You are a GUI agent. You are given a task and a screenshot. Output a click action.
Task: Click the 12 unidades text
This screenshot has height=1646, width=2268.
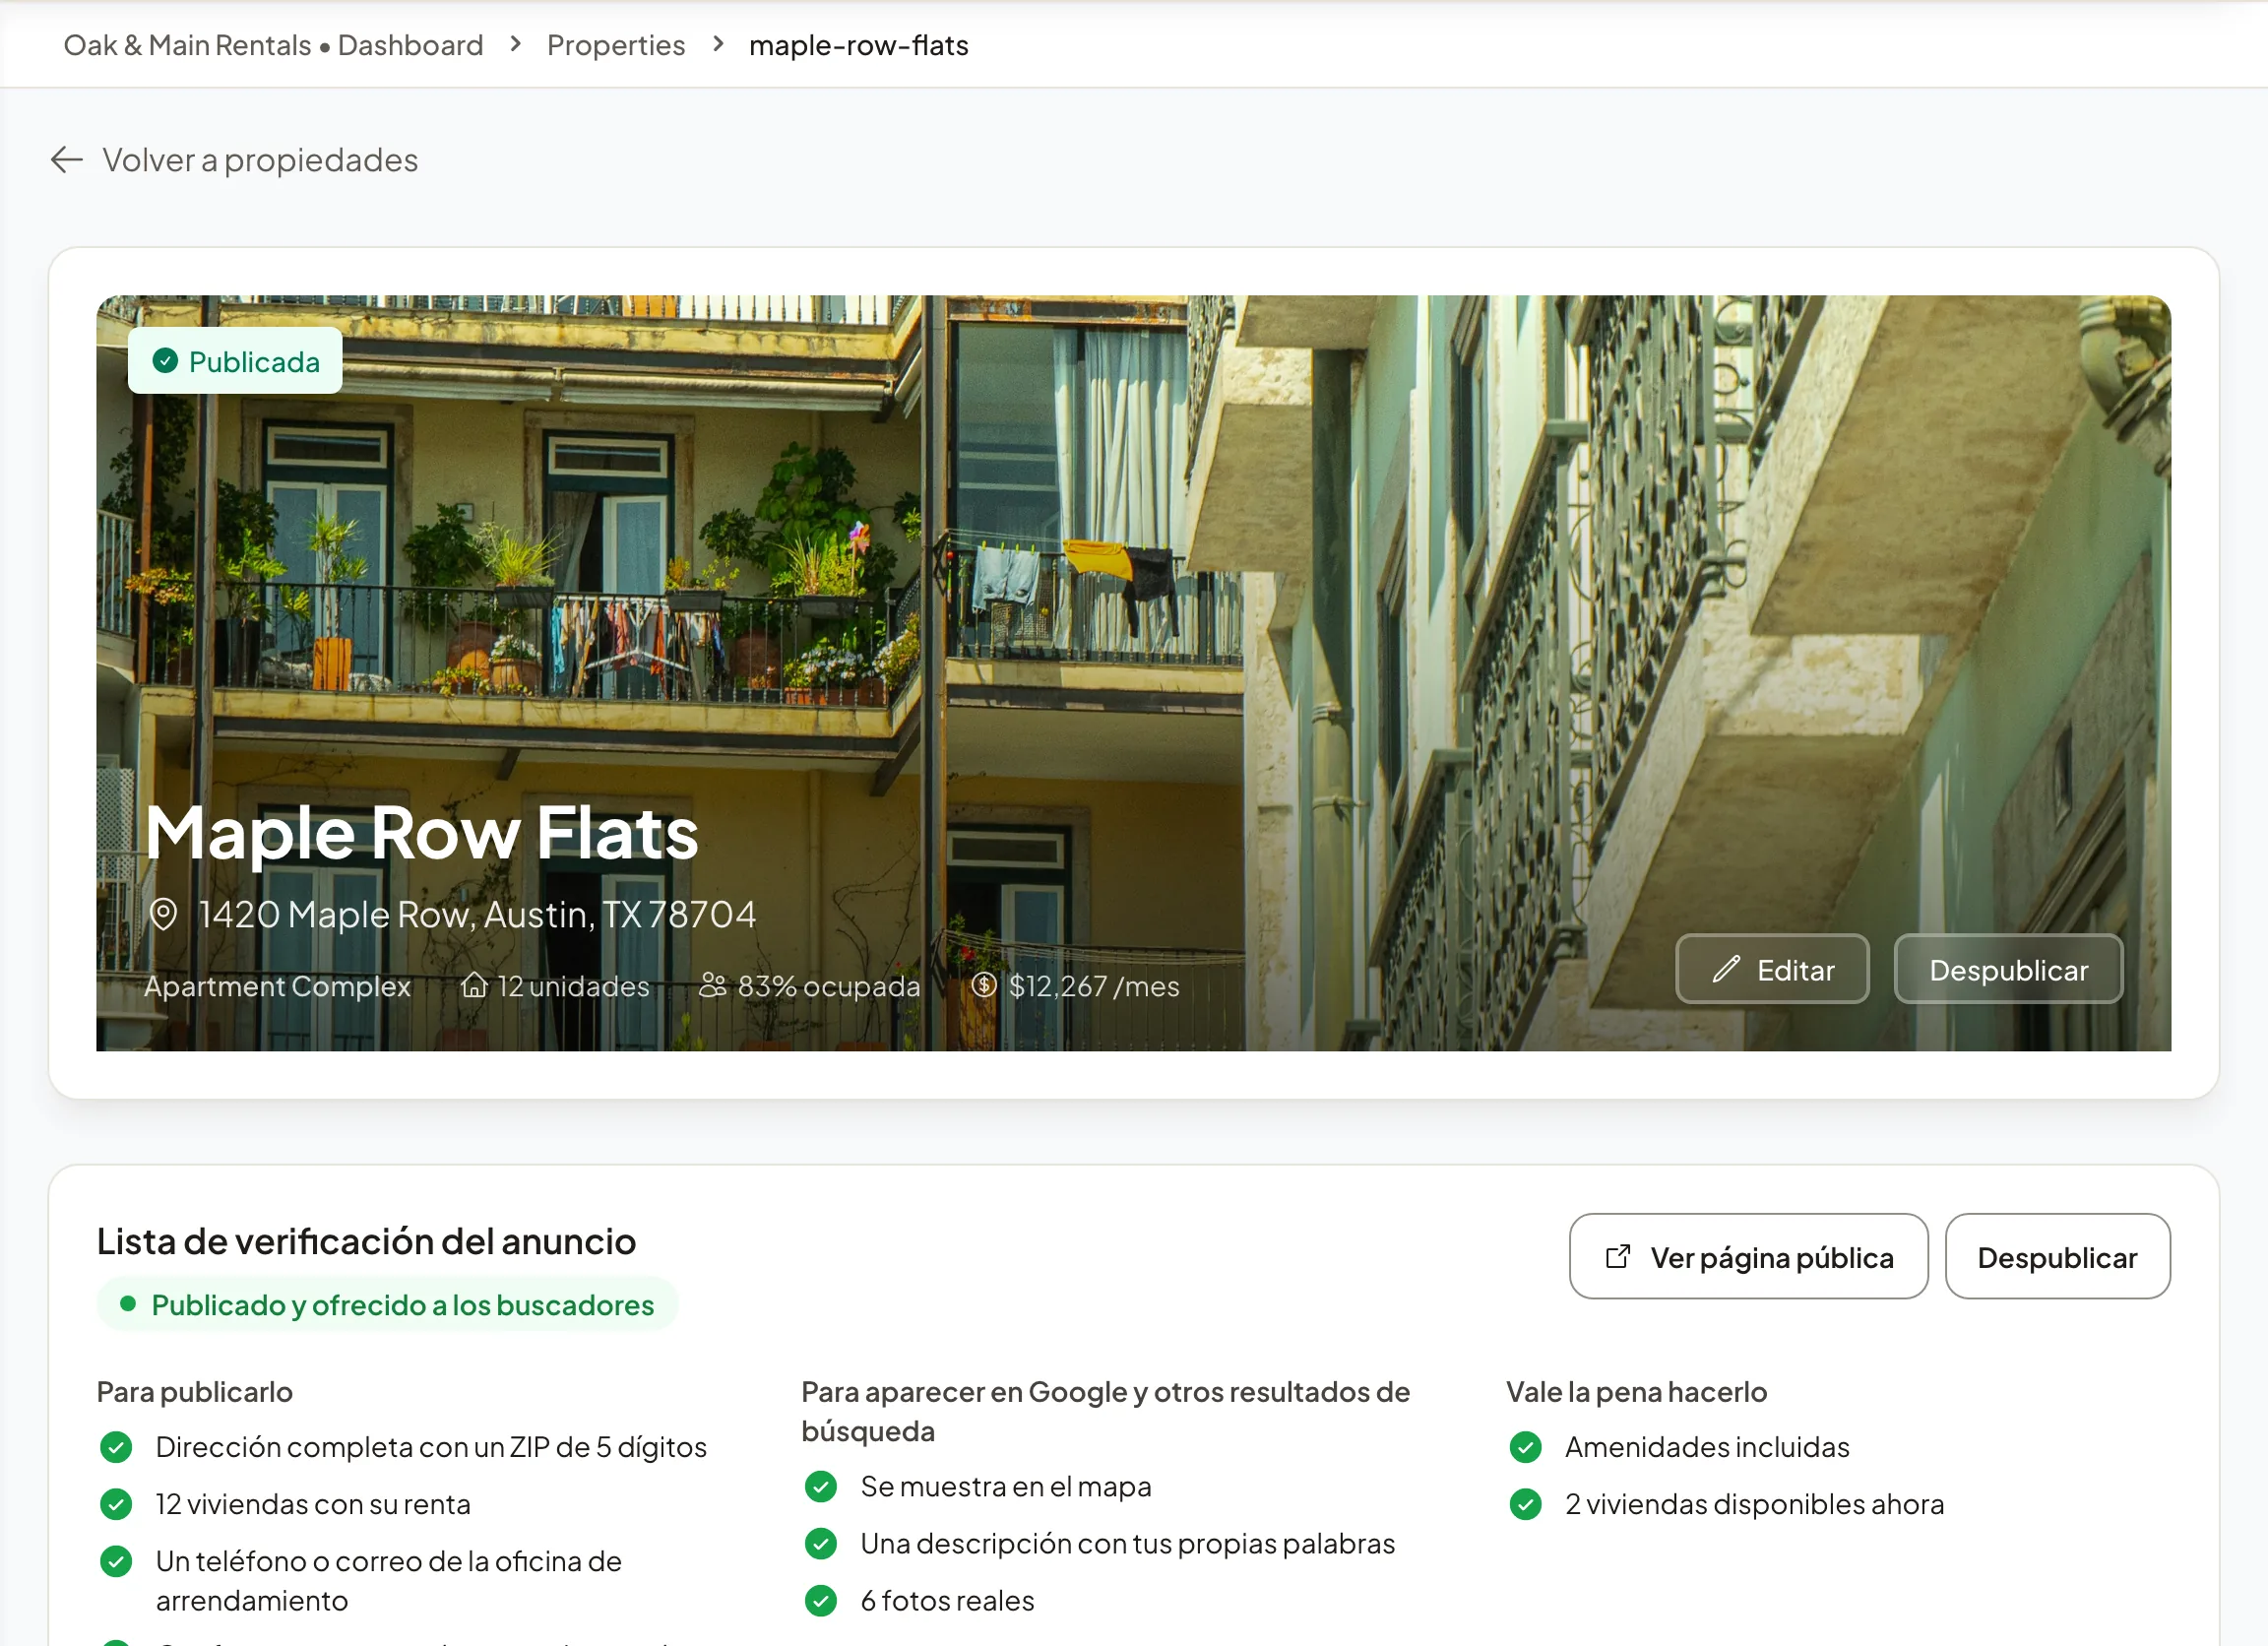point(573,986)
